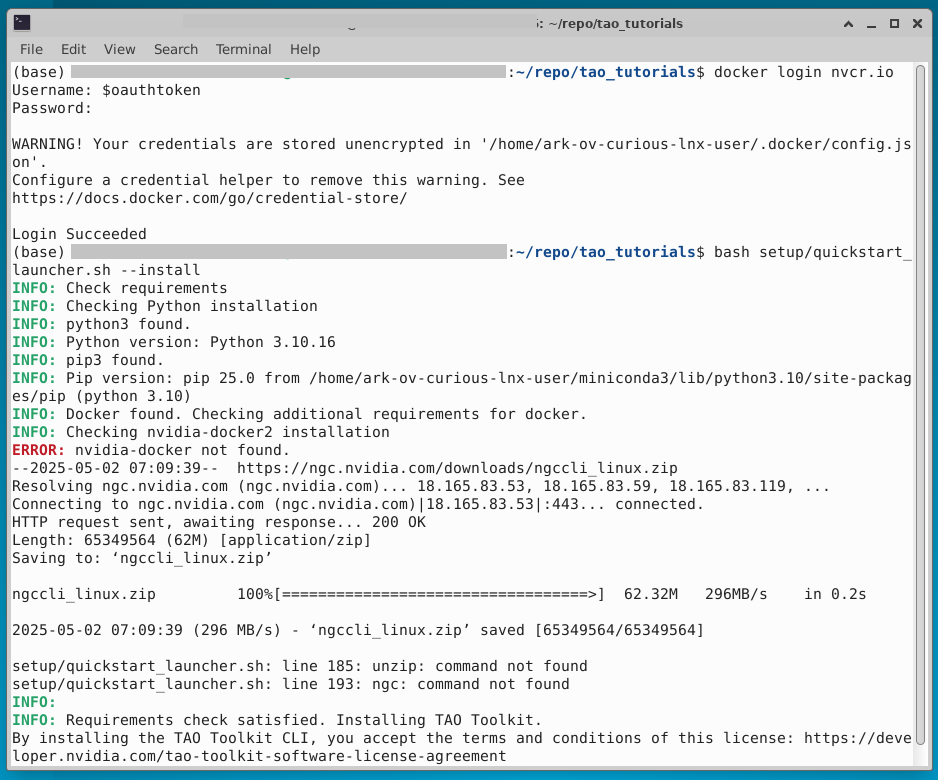Maximize the terminal window
Screen dimensions: 938x780
(894, 24)
